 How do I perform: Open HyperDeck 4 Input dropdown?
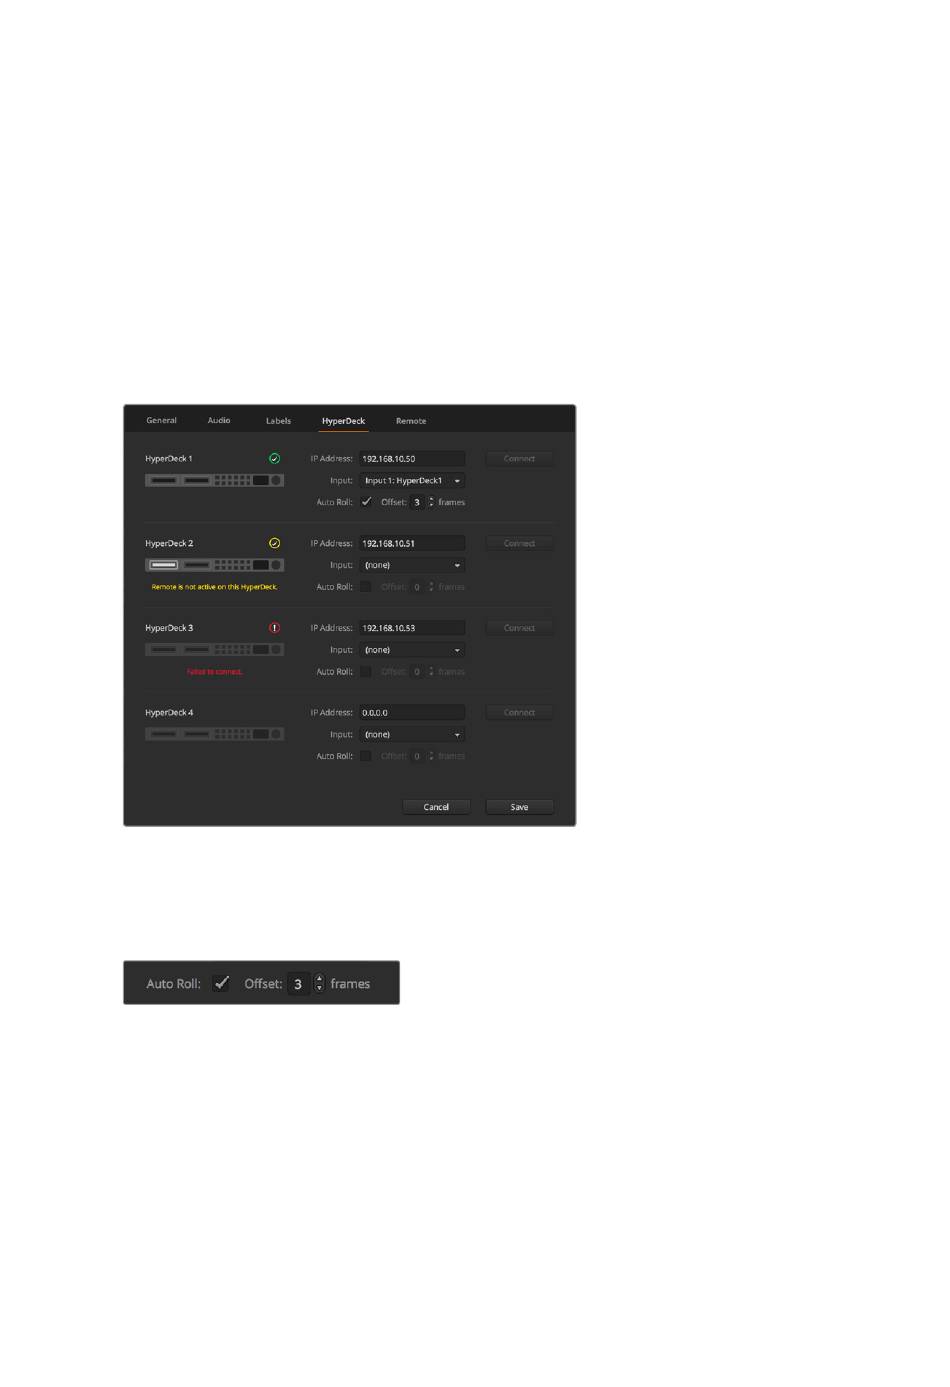coord(412,734)
